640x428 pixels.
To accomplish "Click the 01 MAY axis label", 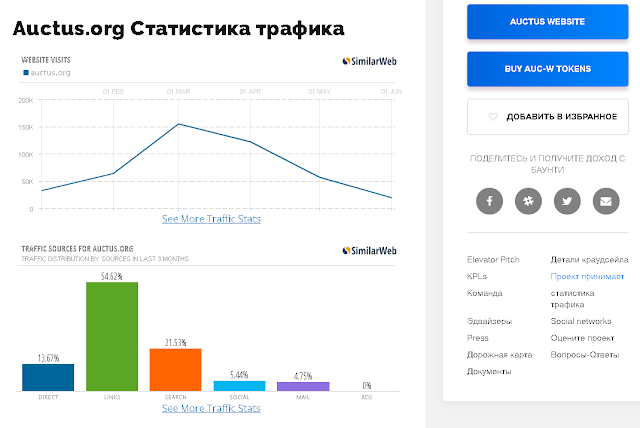I will click(x=319, y=91).
